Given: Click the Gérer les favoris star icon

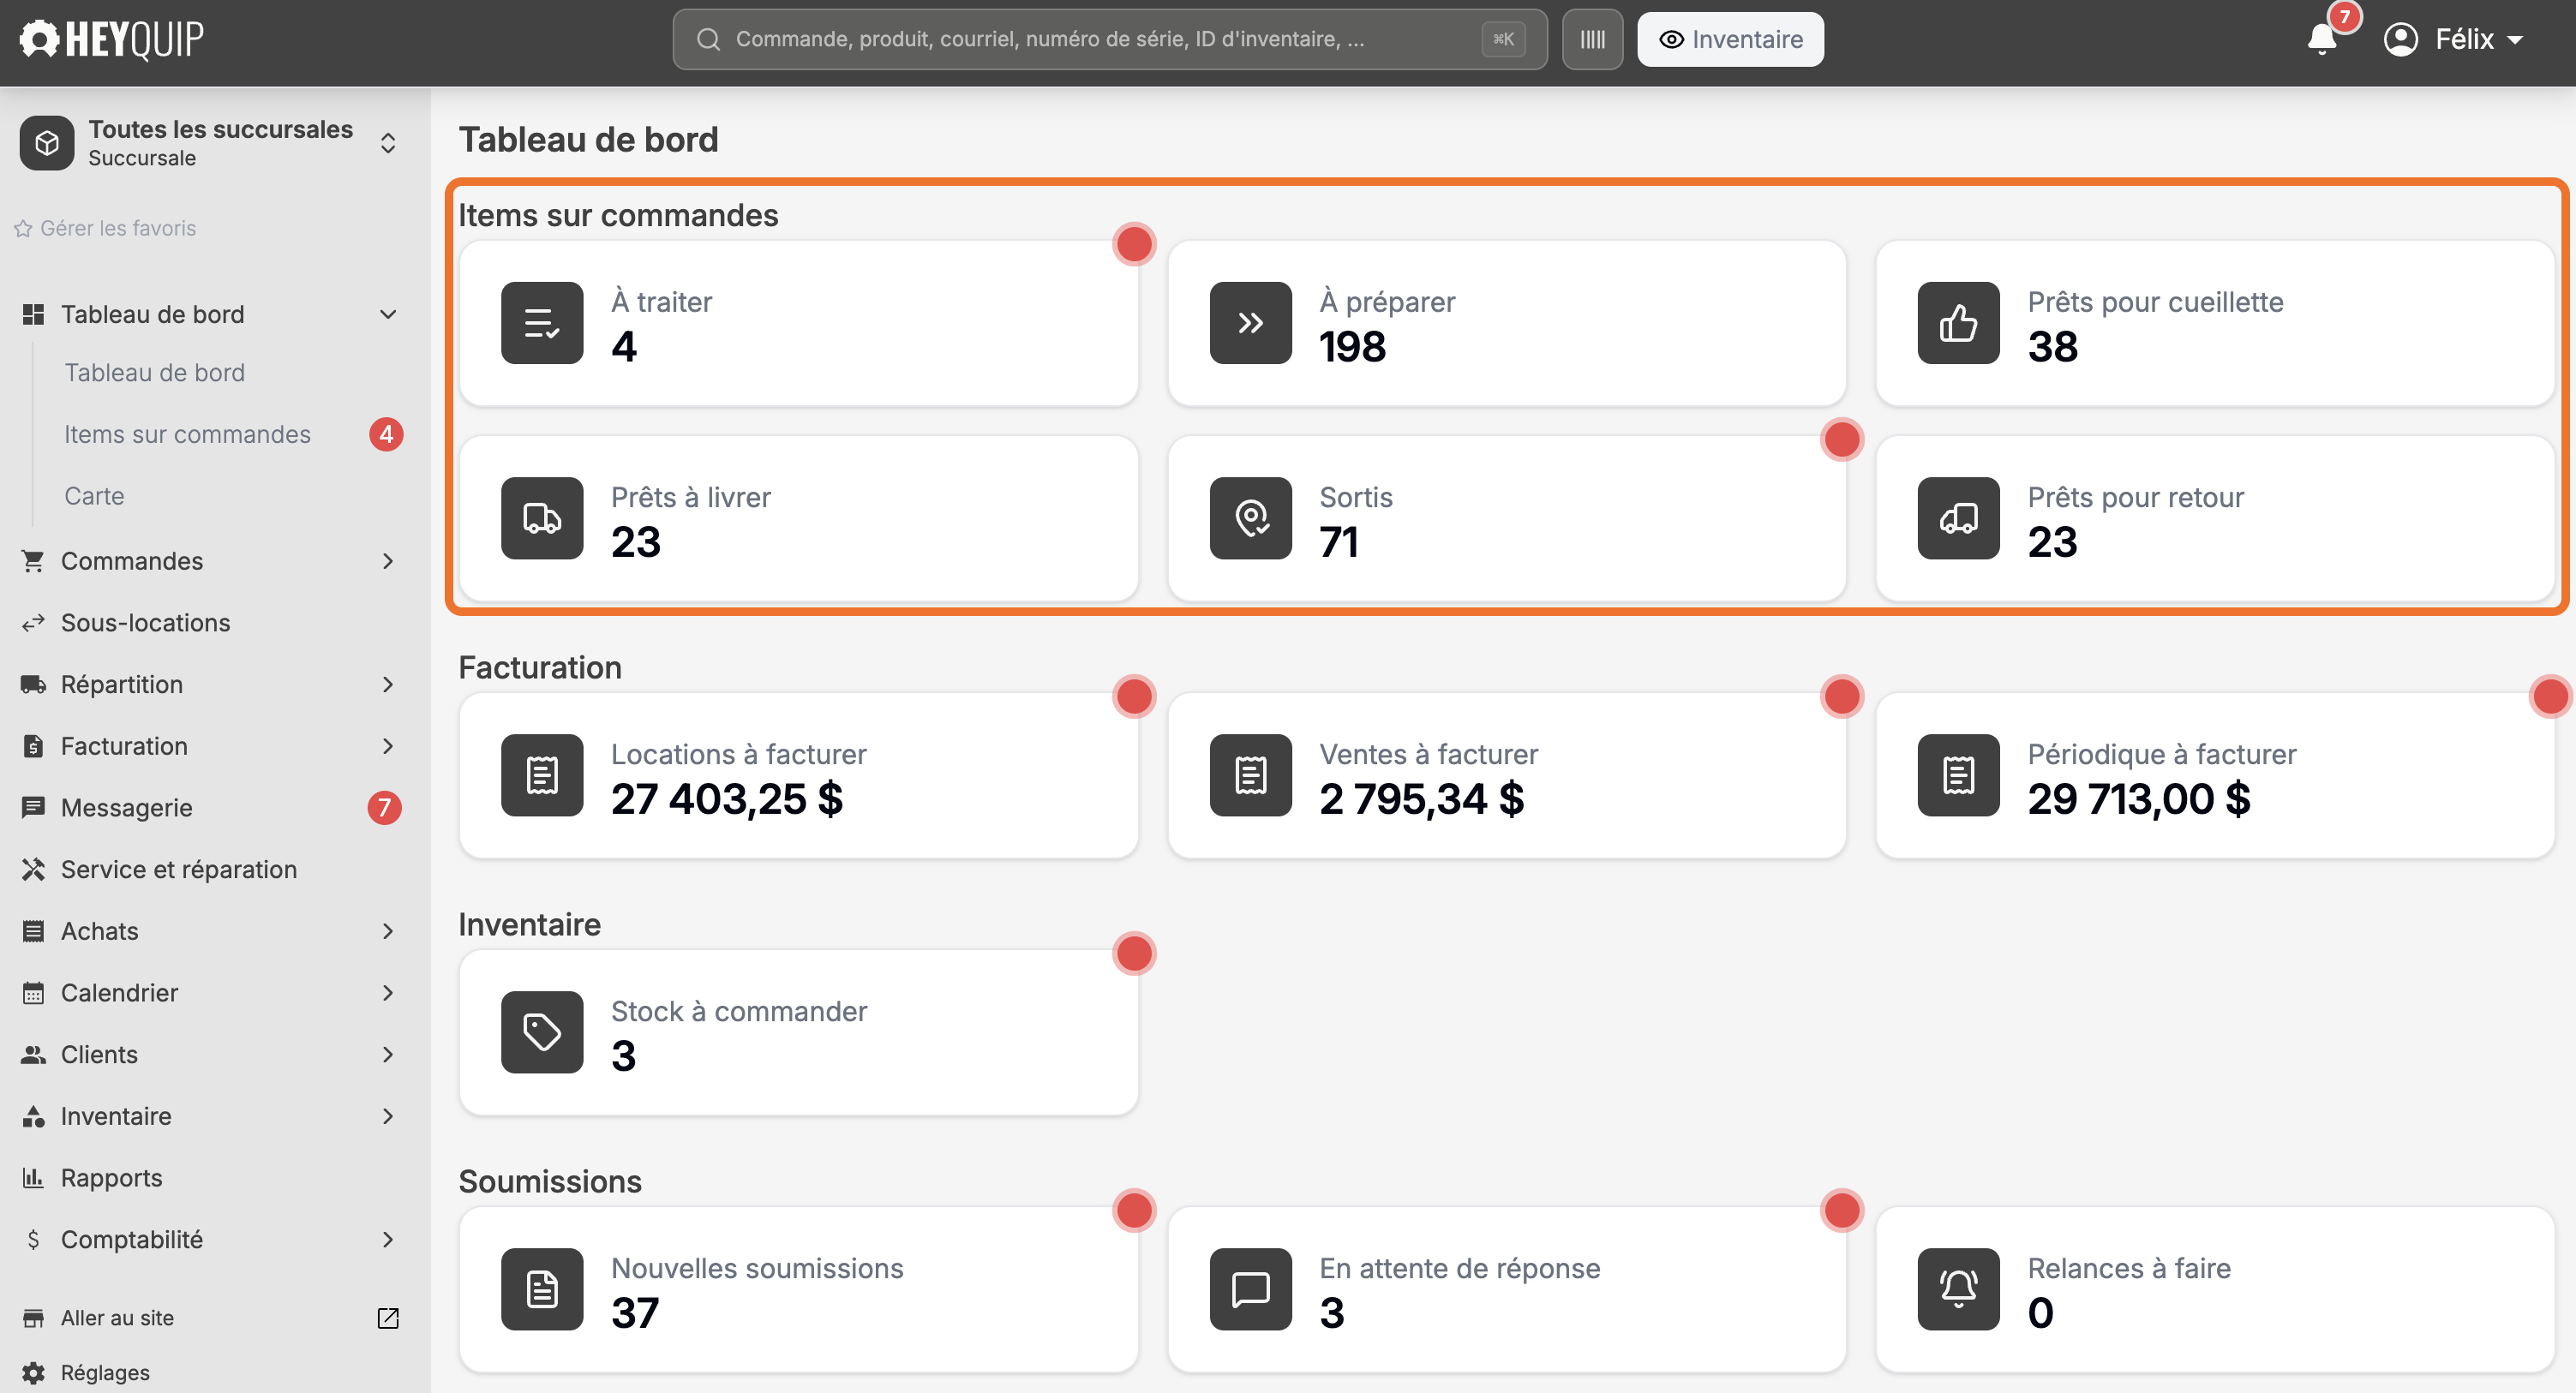Looking at the screenshot, I should click(x=23, y=228).
